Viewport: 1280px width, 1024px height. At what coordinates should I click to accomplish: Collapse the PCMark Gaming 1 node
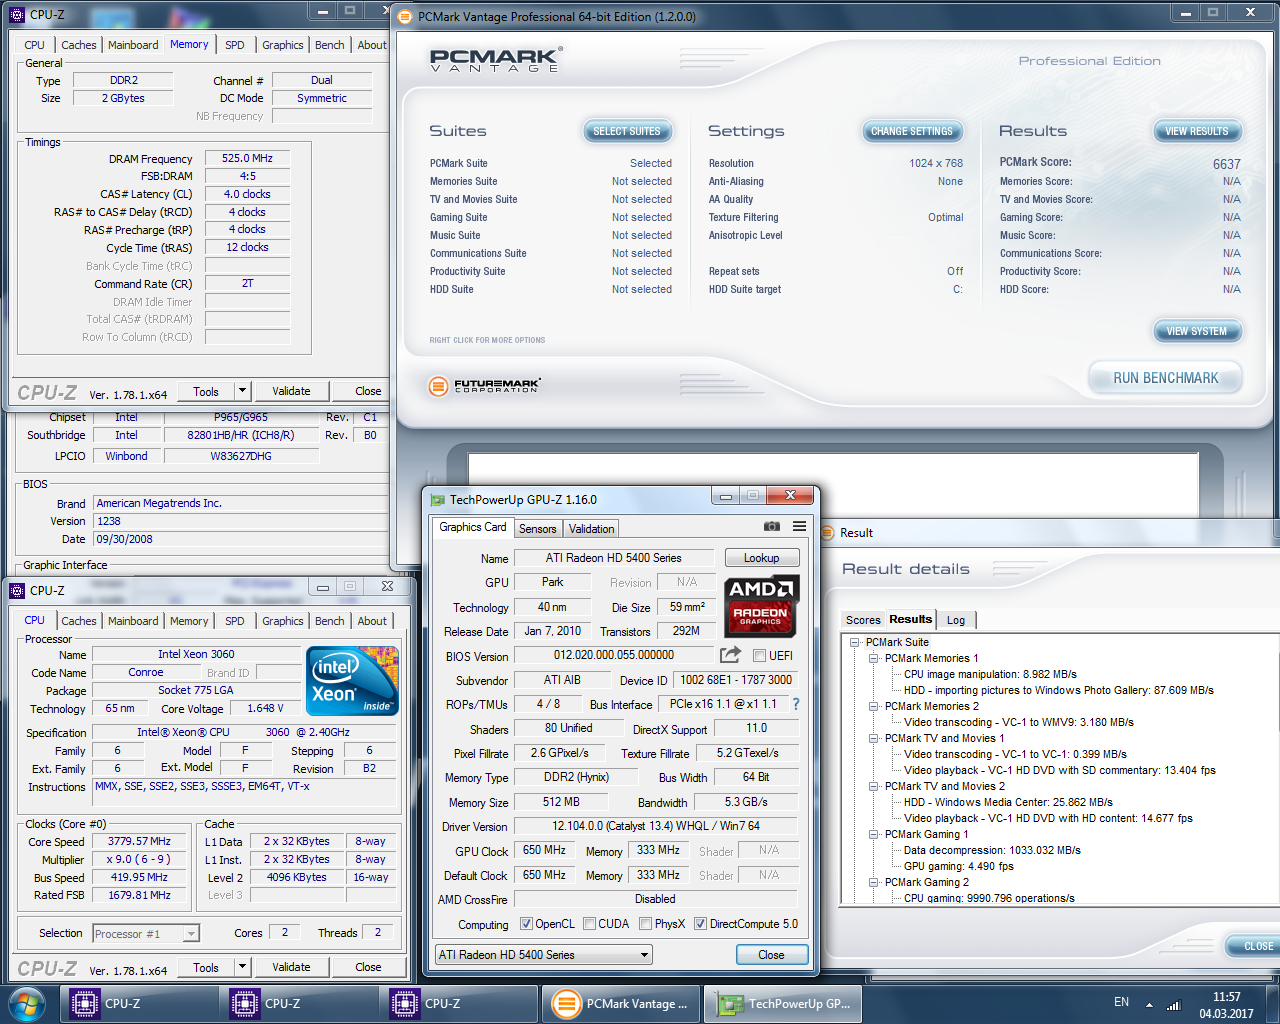coord(874,834)
